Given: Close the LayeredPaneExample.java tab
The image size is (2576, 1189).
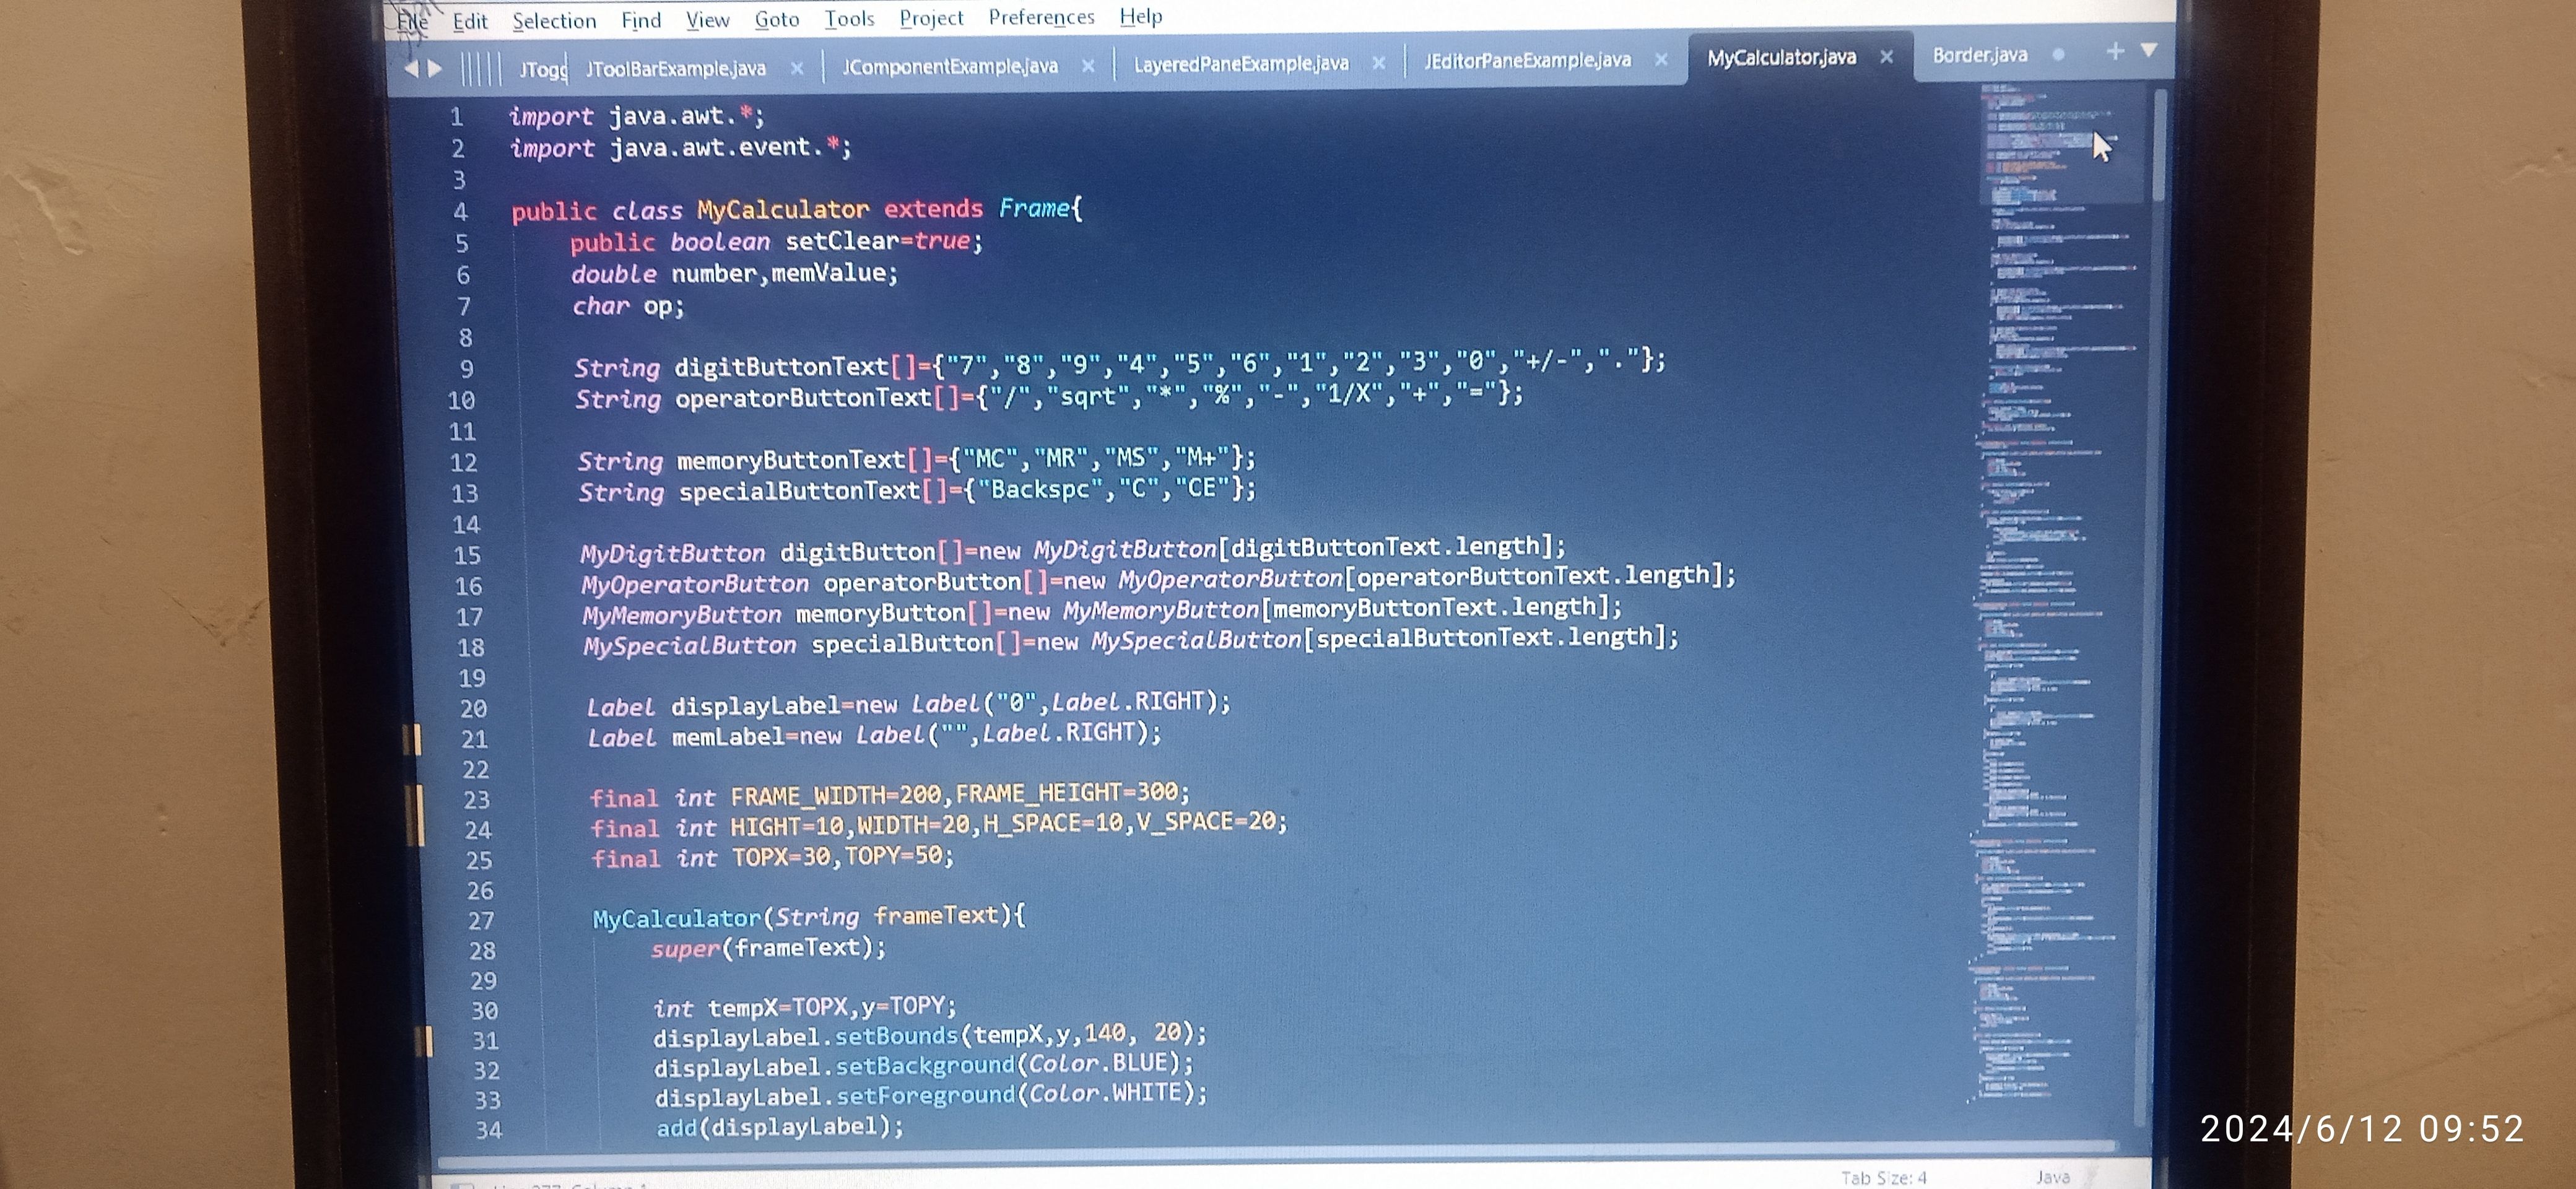Looking at the screenshot, I should click(1379, 63).
